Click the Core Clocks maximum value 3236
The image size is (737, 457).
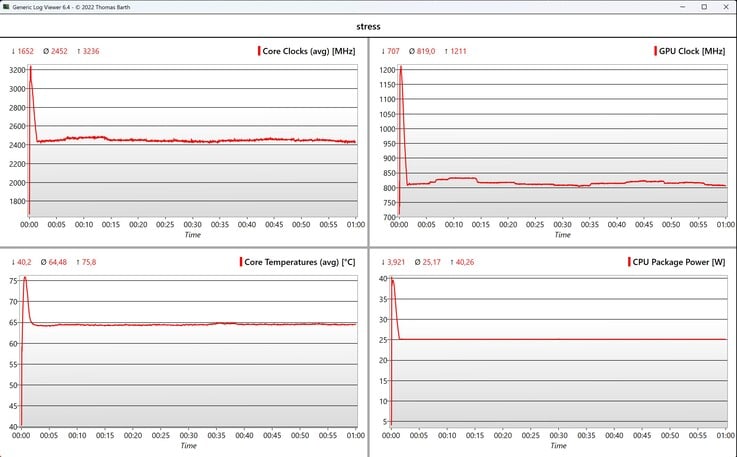(91, 51)
